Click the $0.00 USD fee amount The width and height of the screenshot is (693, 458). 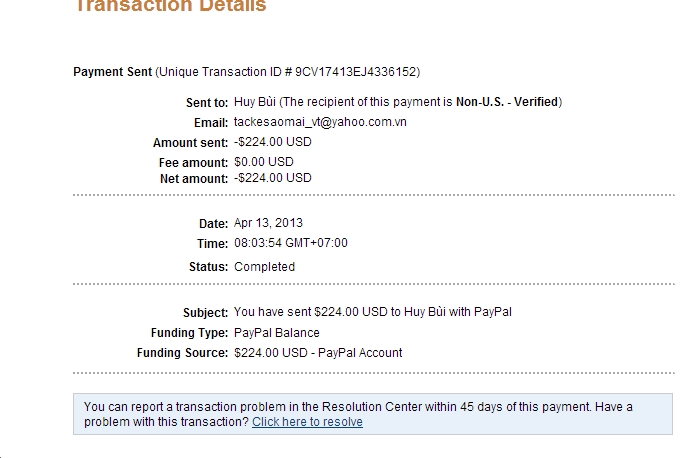click(x=263, y=161)
